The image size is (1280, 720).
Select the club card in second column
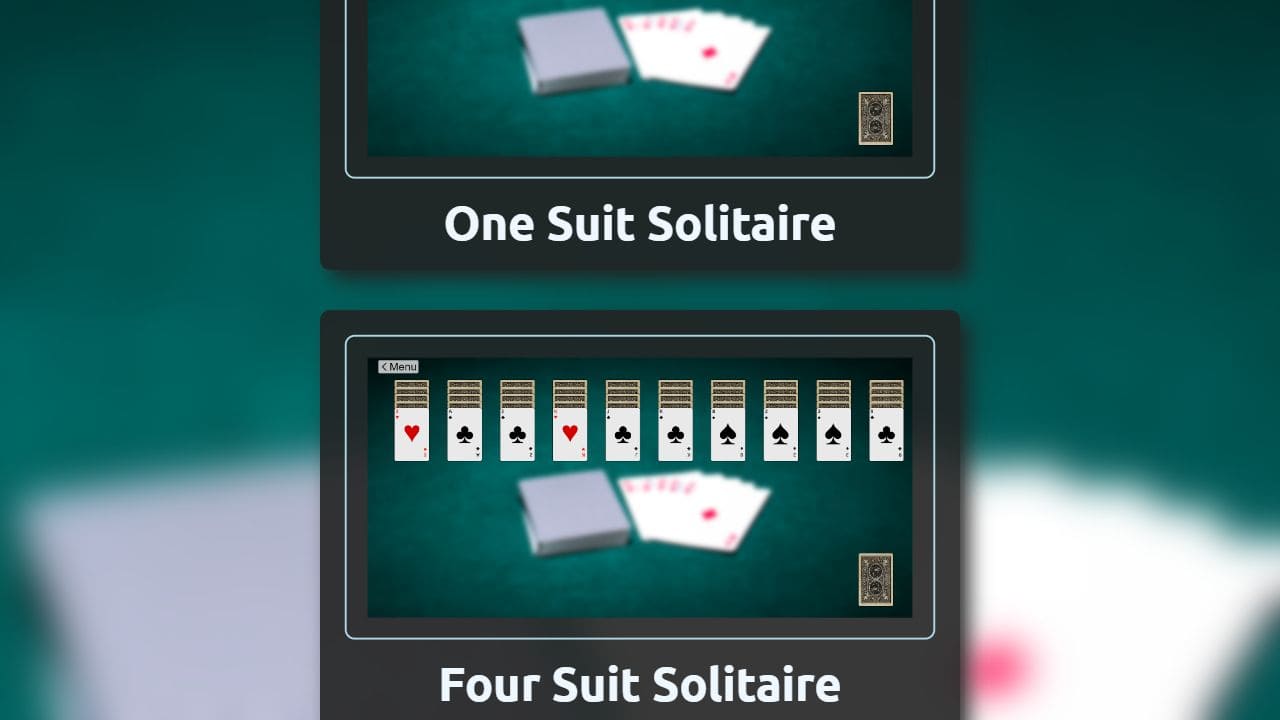(464, 434)
